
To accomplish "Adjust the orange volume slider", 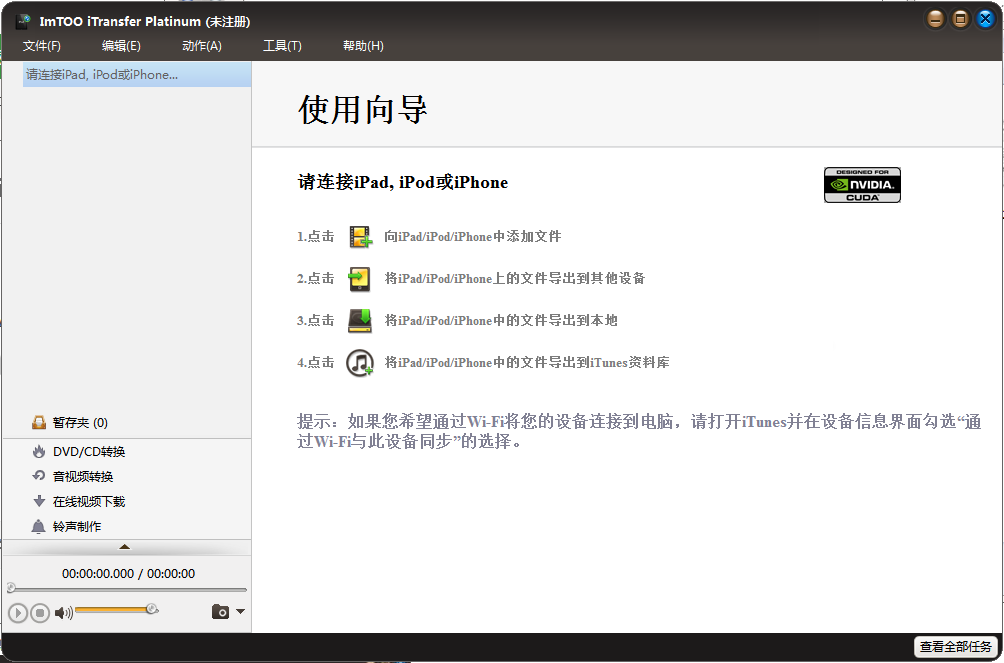I will tap(115, 609).
